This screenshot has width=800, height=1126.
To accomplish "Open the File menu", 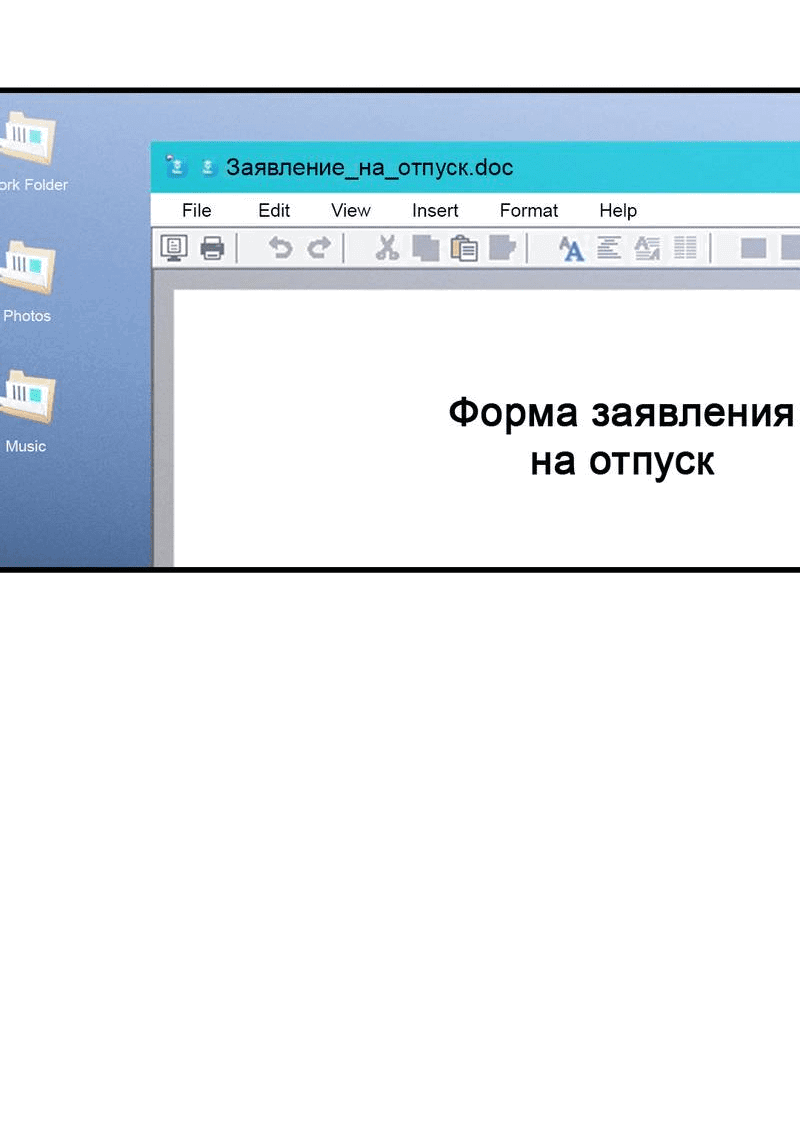I will pyautogui.click(x=197, y=210).
